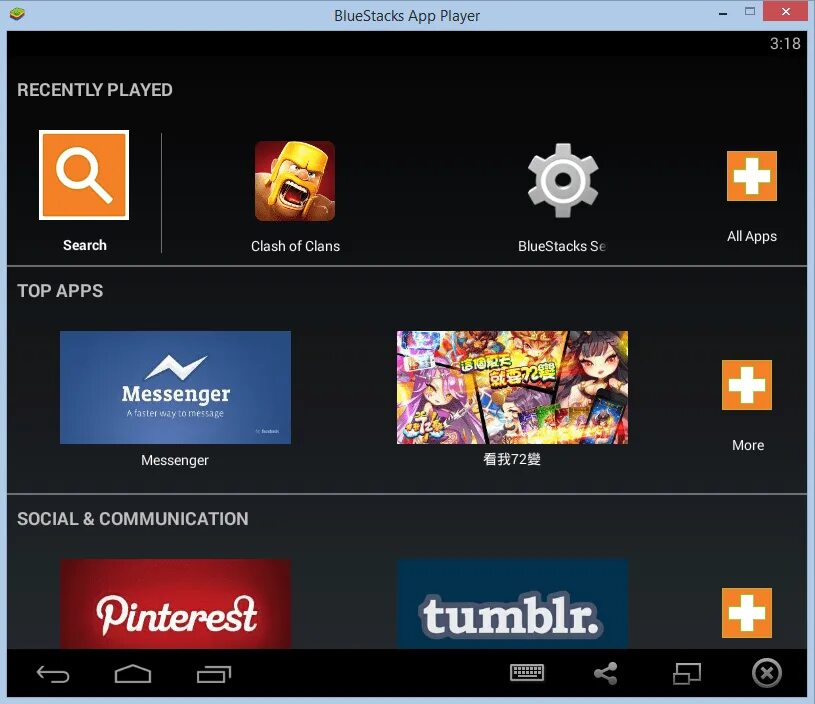
Task: Open All Apps plus icon
Action: pyautogui.click(x=752, y=176)
